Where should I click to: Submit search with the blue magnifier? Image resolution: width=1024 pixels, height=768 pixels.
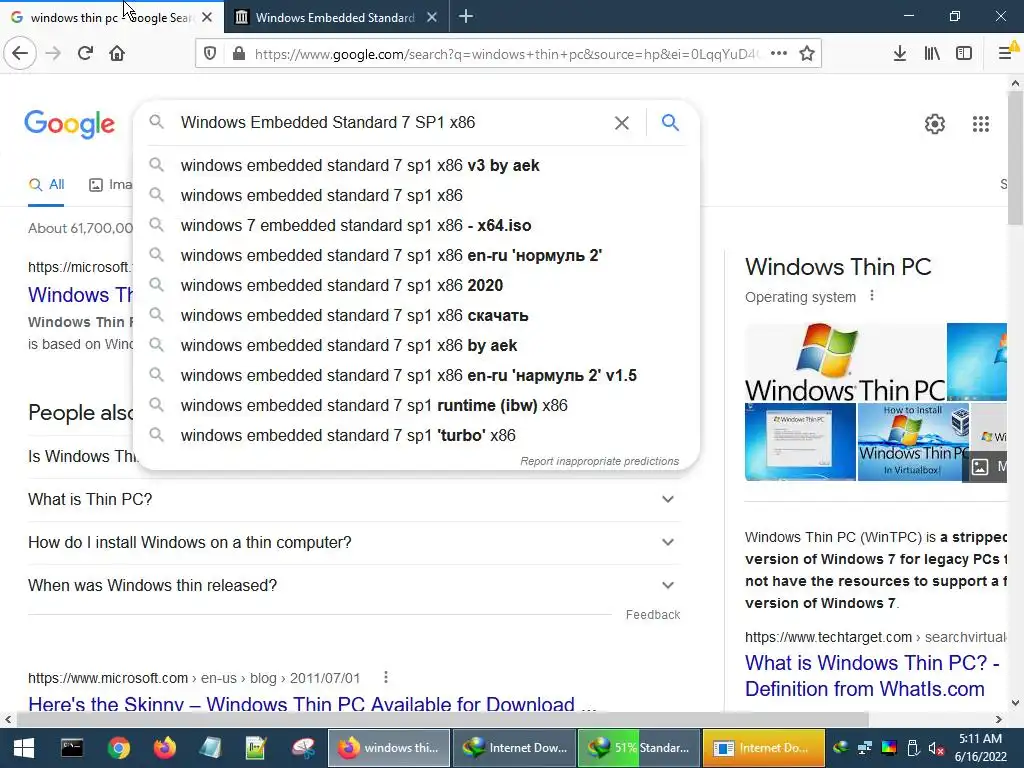tap(670, 122)
